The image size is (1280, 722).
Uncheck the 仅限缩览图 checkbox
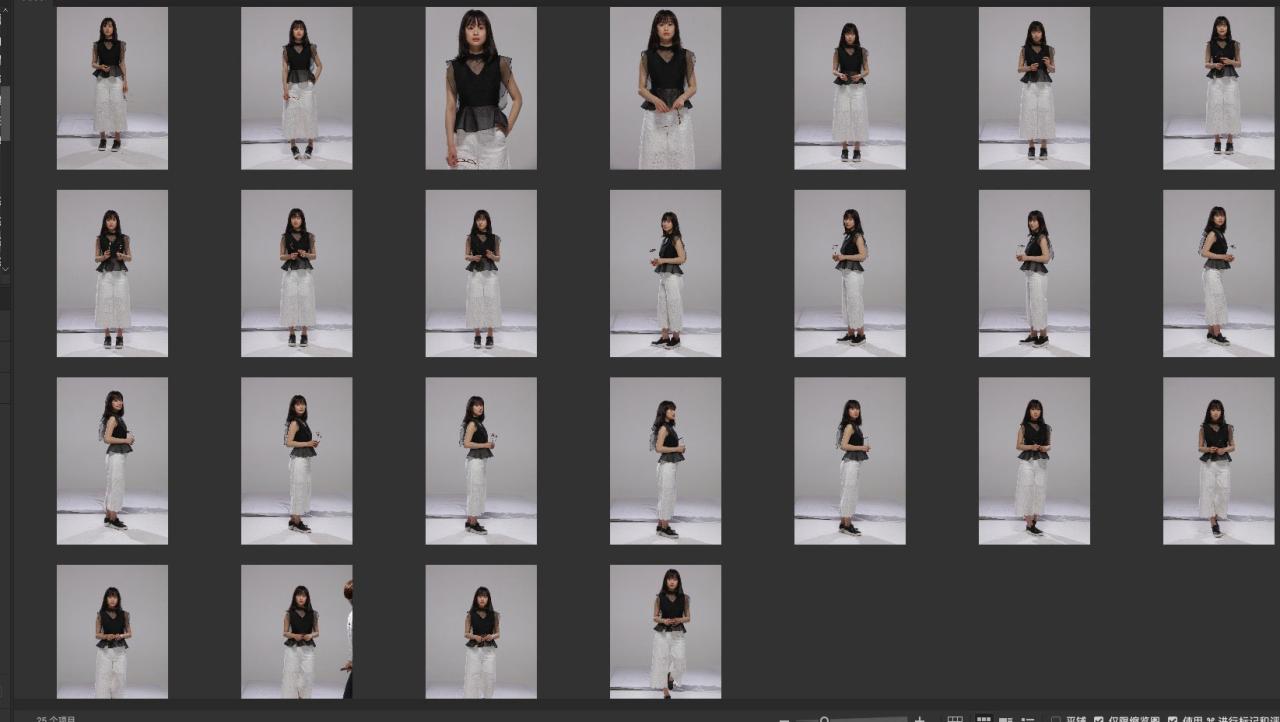[x=1099, y=719]
